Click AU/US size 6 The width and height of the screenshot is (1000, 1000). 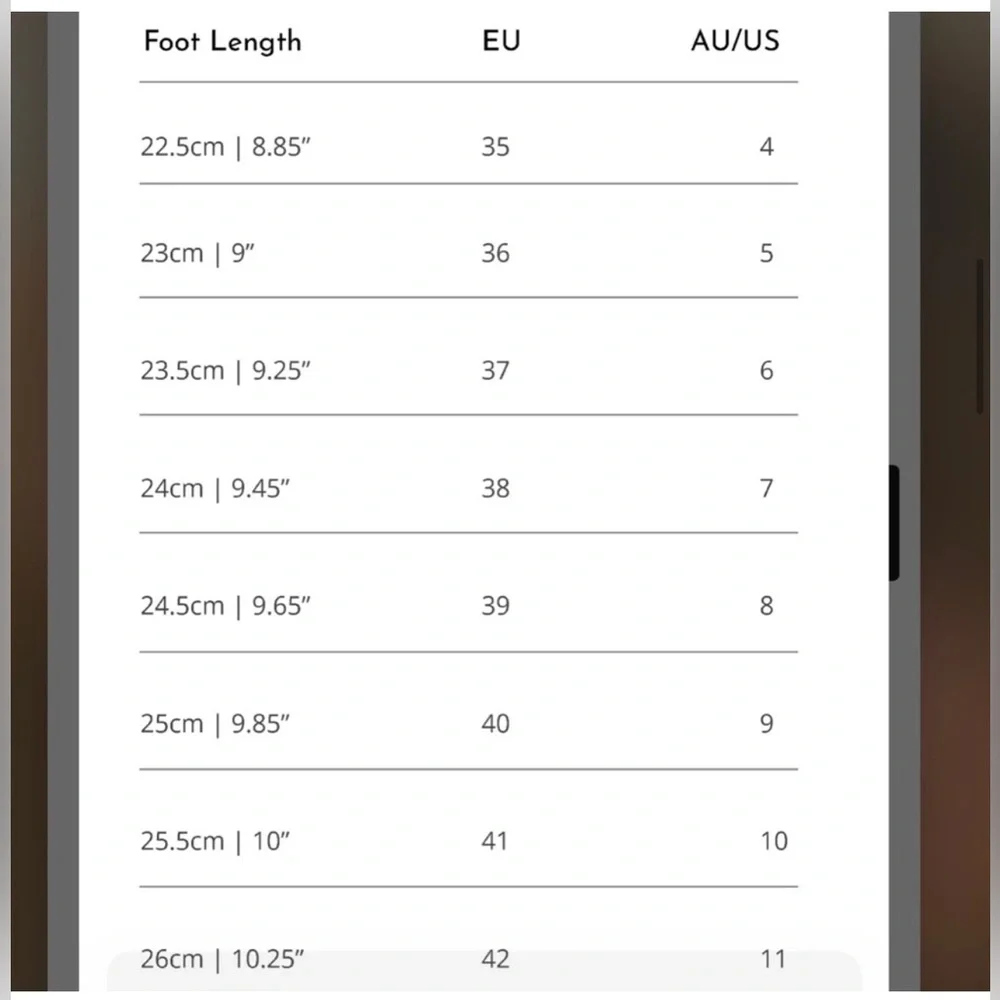766,371
